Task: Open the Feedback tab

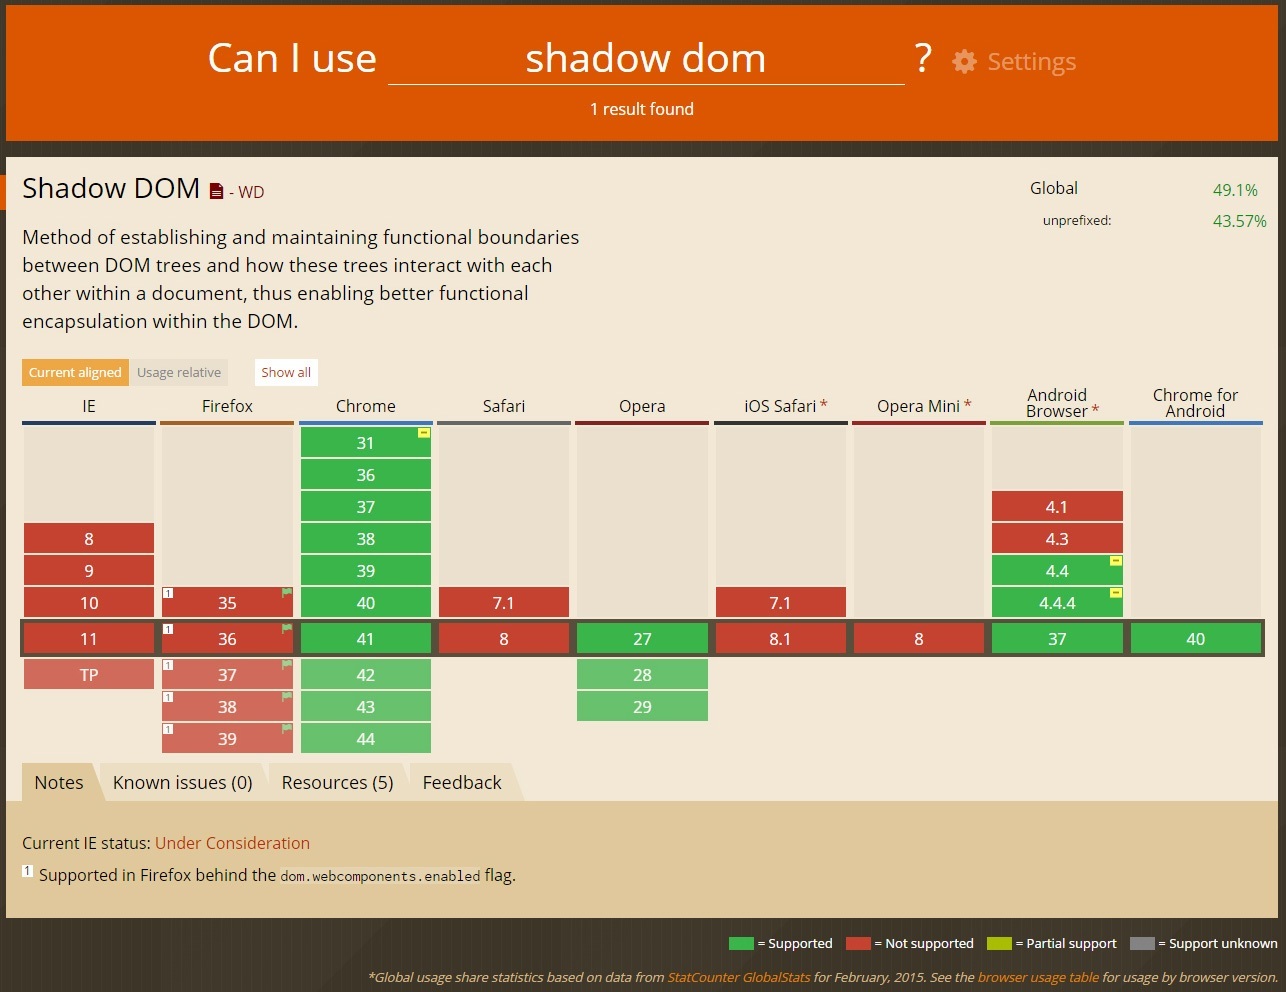Action: coord(461,782)
